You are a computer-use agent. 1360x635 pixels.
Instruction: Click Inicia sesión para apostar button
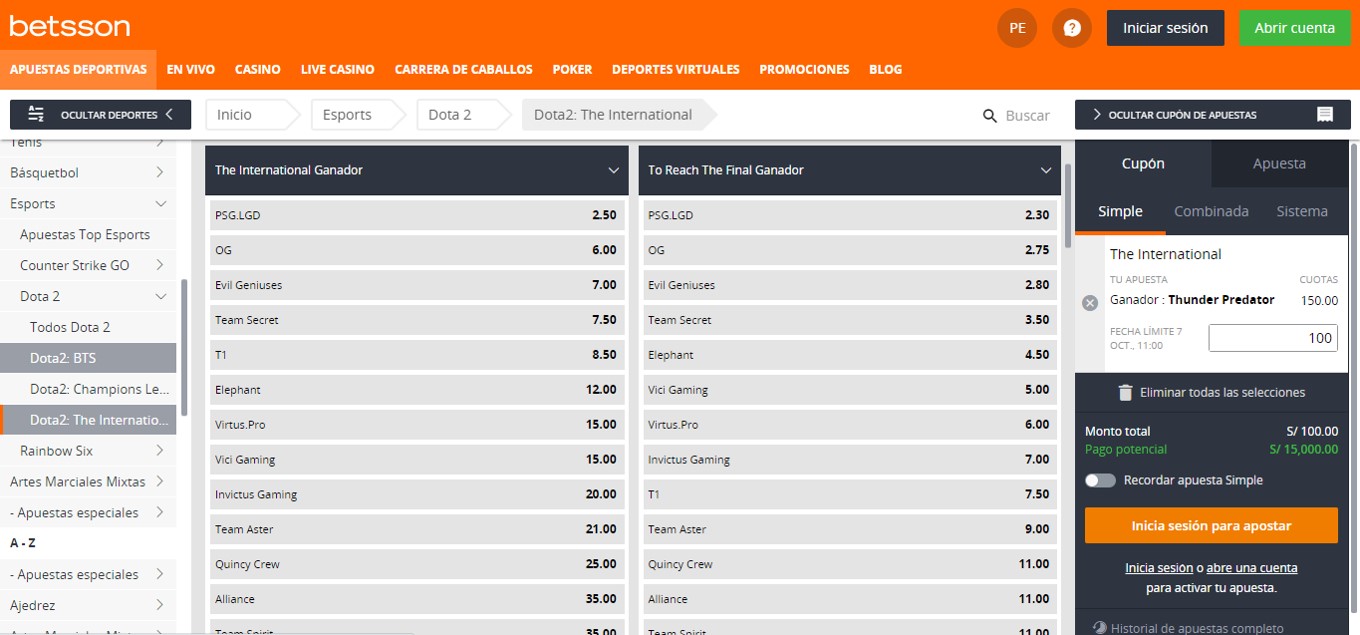1211,525
